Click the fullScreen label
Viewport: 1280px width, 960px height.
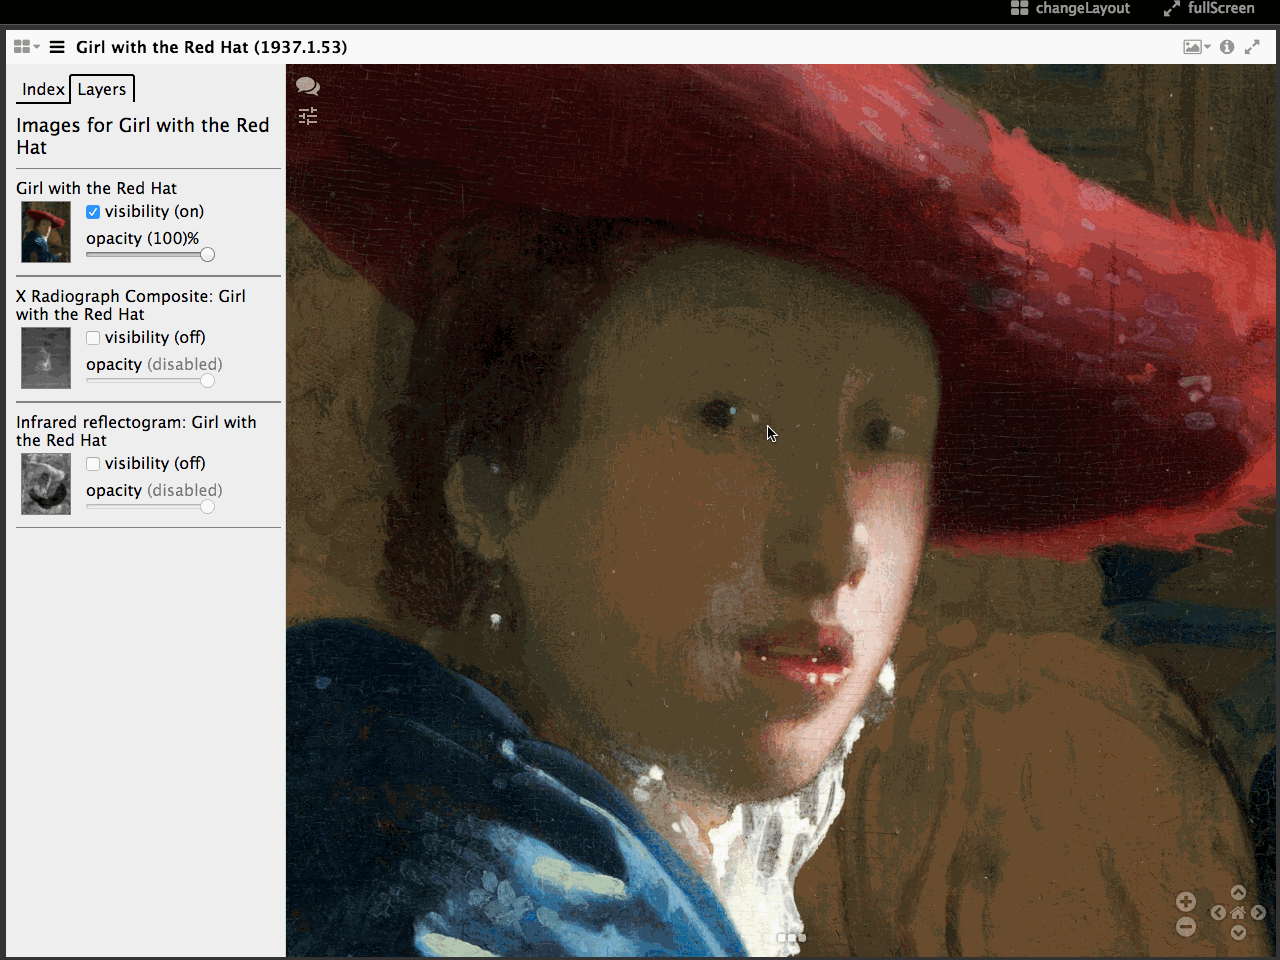click(x=1221, y=8)
